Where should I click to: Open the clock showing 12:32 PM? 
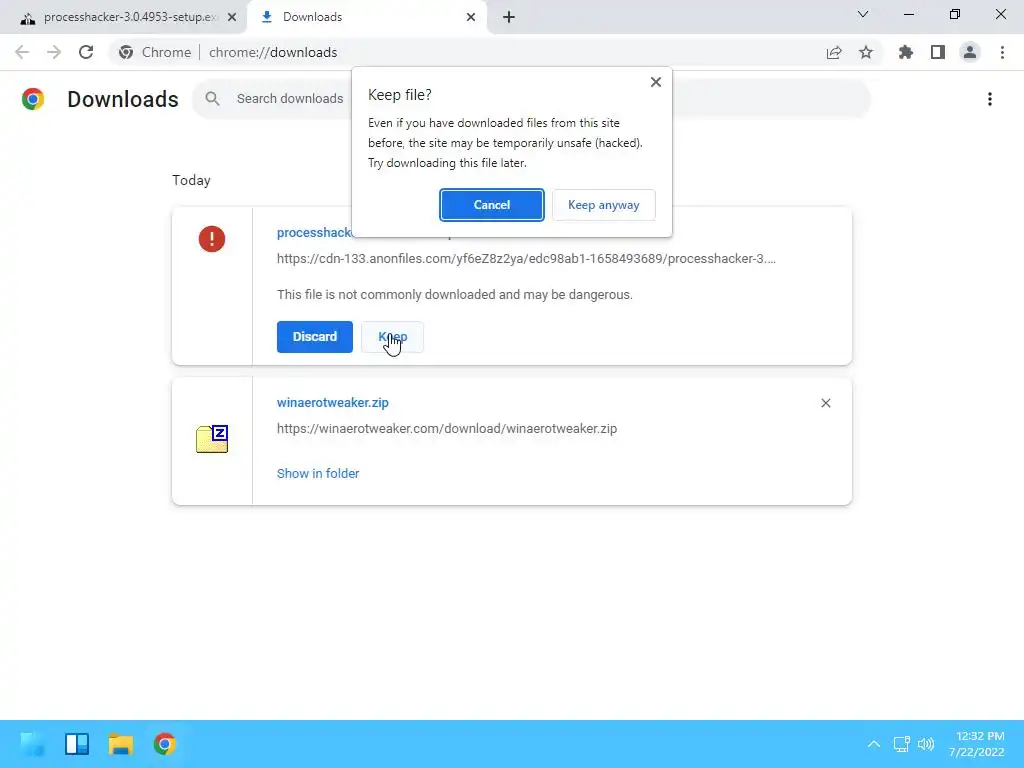click(x=977, y=744)
